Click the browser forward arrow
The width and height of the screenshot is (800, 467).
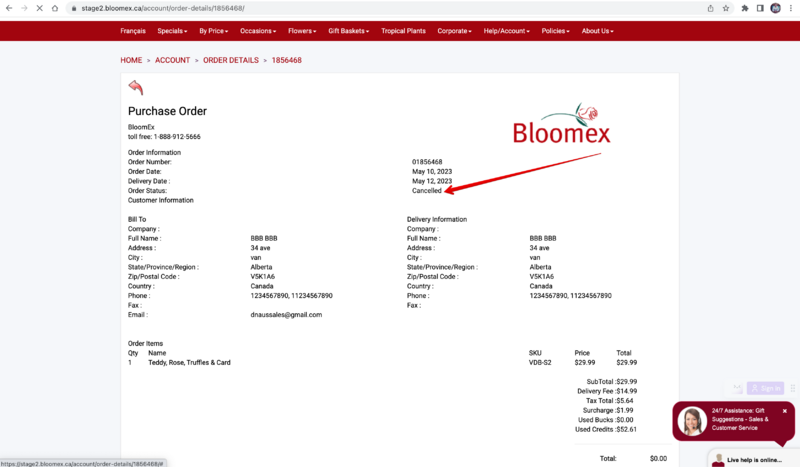click(24, 8)
